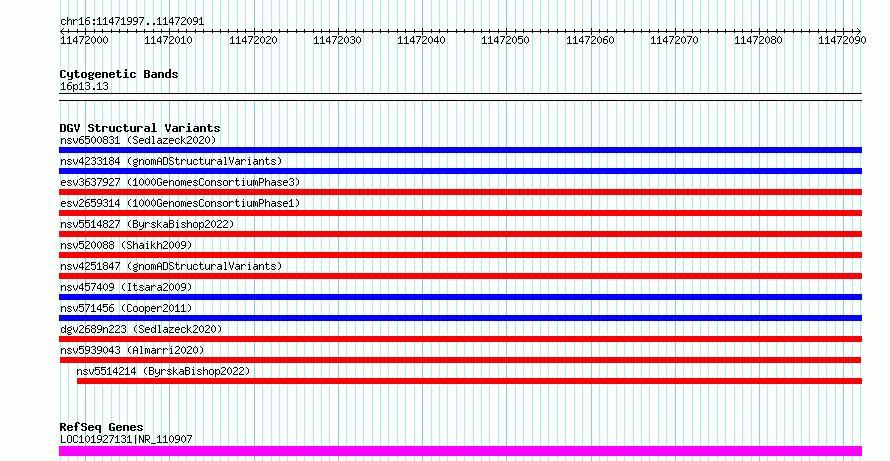Click the nsv6500831 (Sedlazeck2020) label
The height and width of the screenshot is (461, 890).
coord(138,140)
